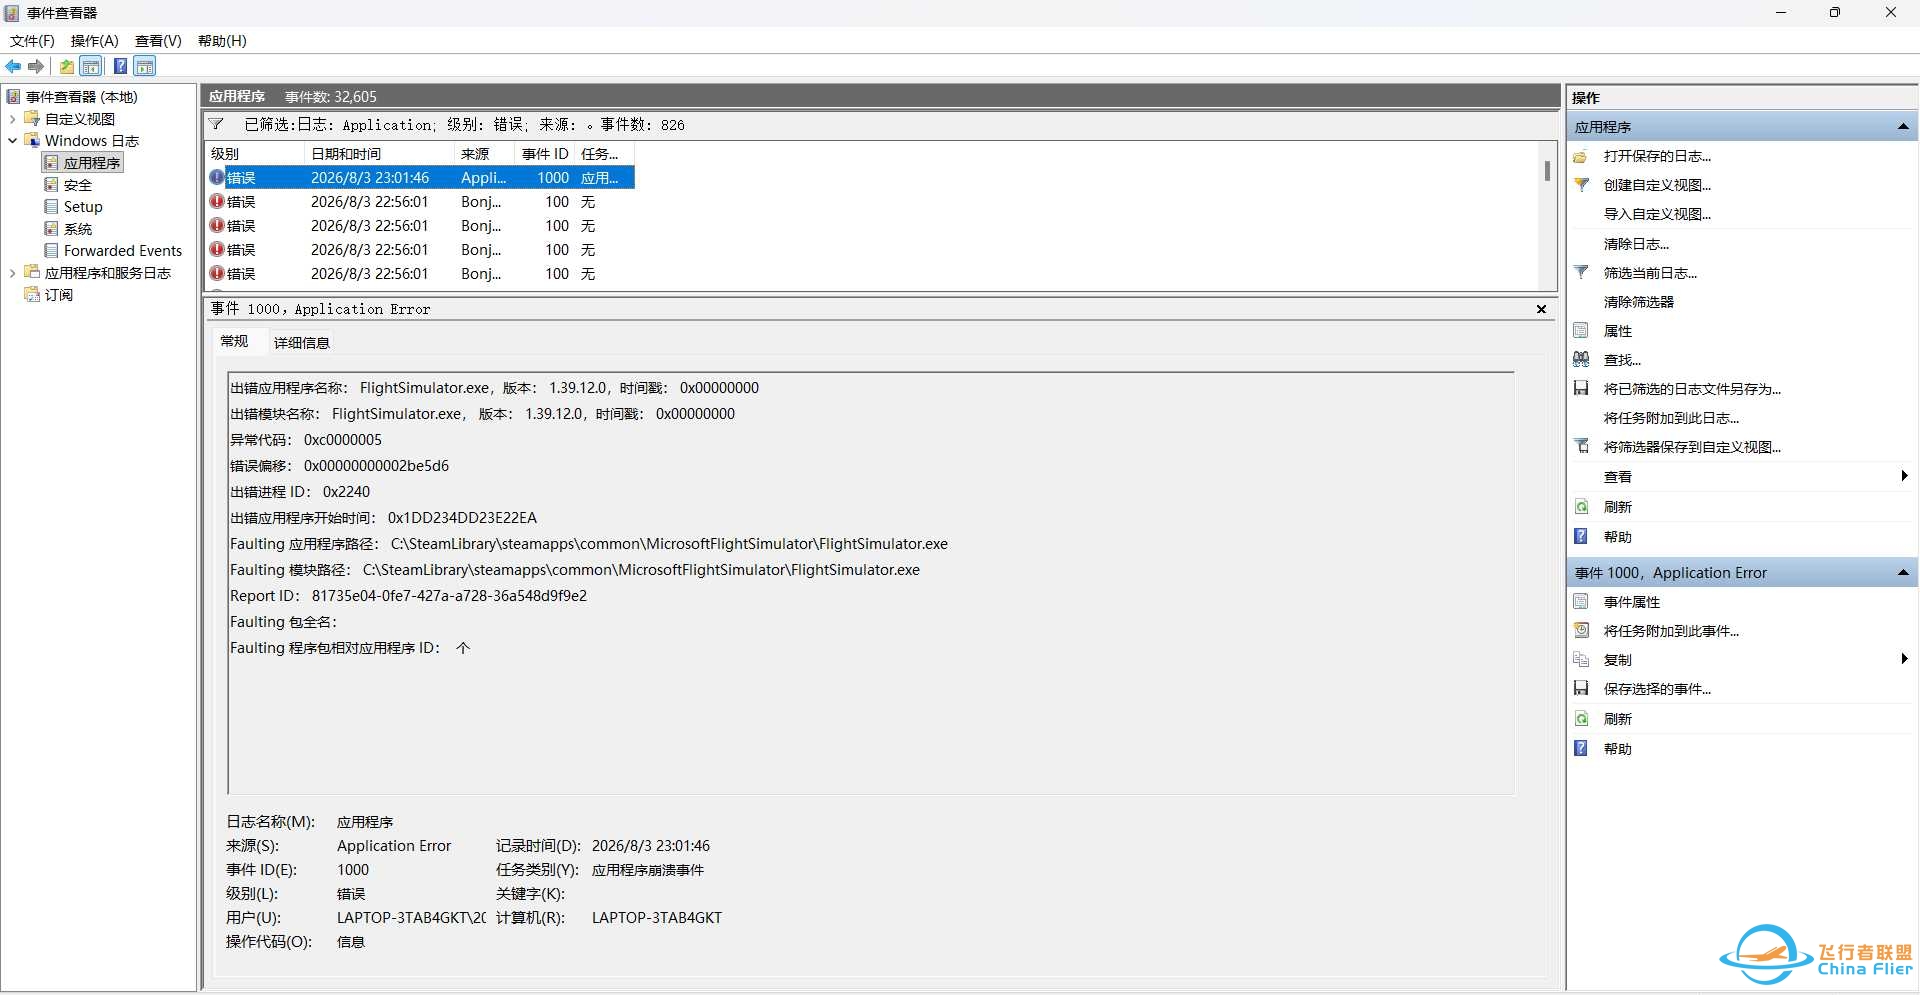Screen dimensions: 1920x995
Task: Click the Faulting 应用程序路径 line
Action: [x=589, y=544]
